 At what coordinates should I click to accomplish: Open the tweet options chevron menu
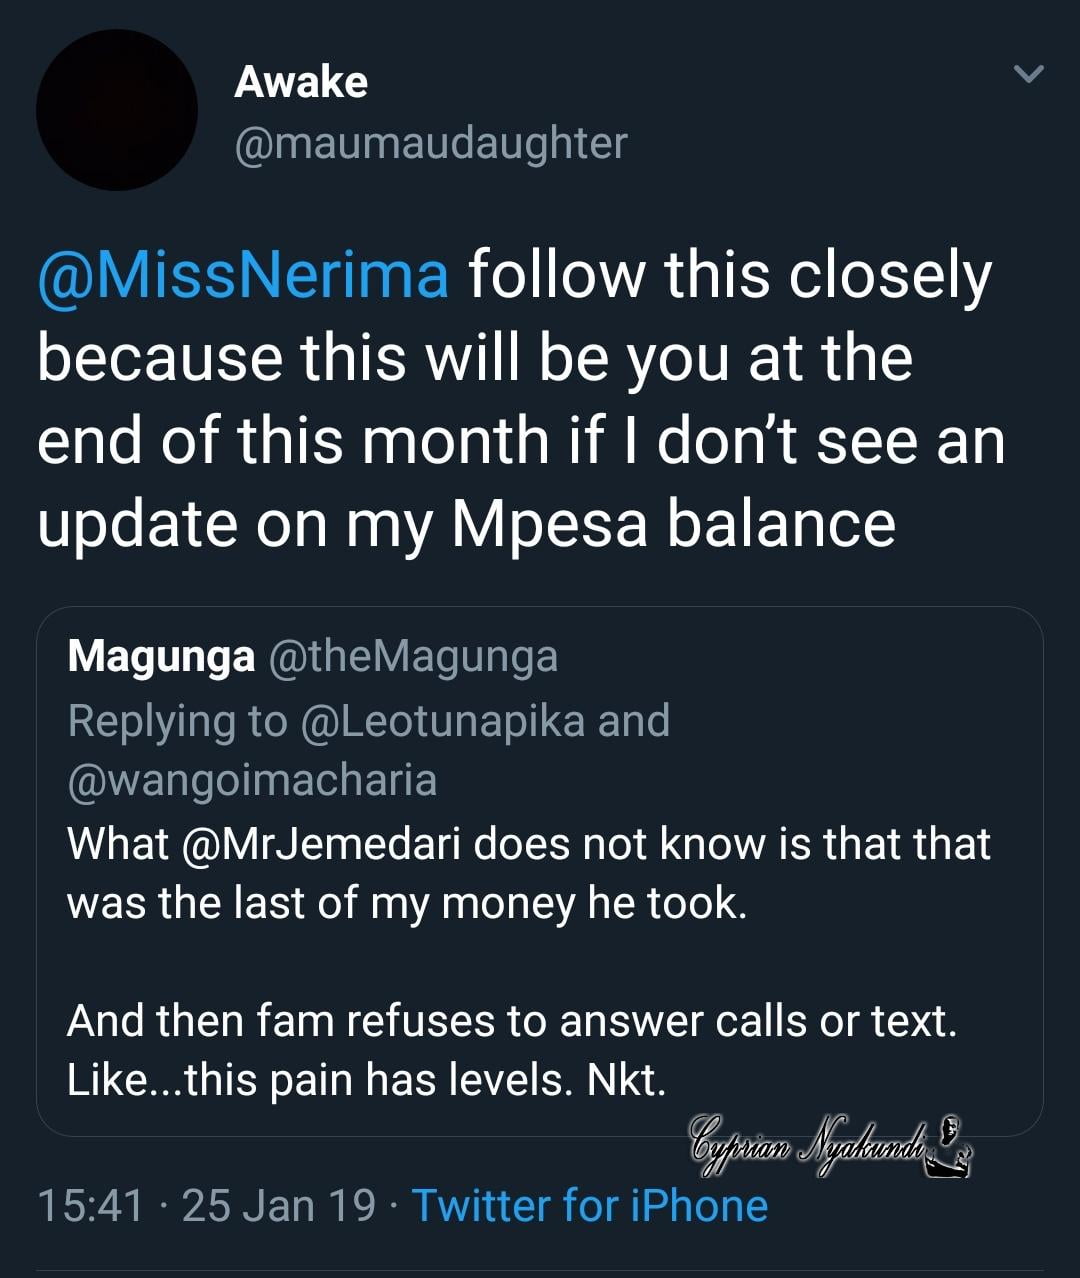point(1028,75)
